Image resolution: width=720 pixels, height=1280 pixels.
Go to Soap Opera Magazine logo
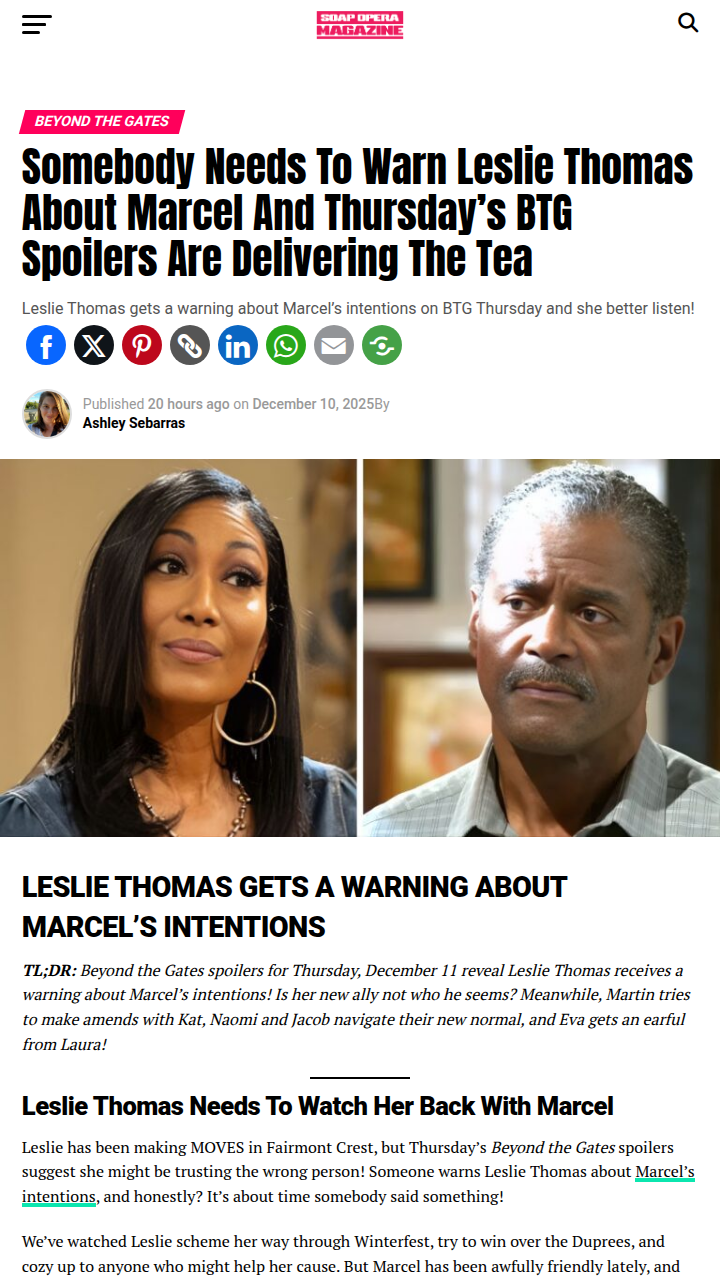pos(360,25)
